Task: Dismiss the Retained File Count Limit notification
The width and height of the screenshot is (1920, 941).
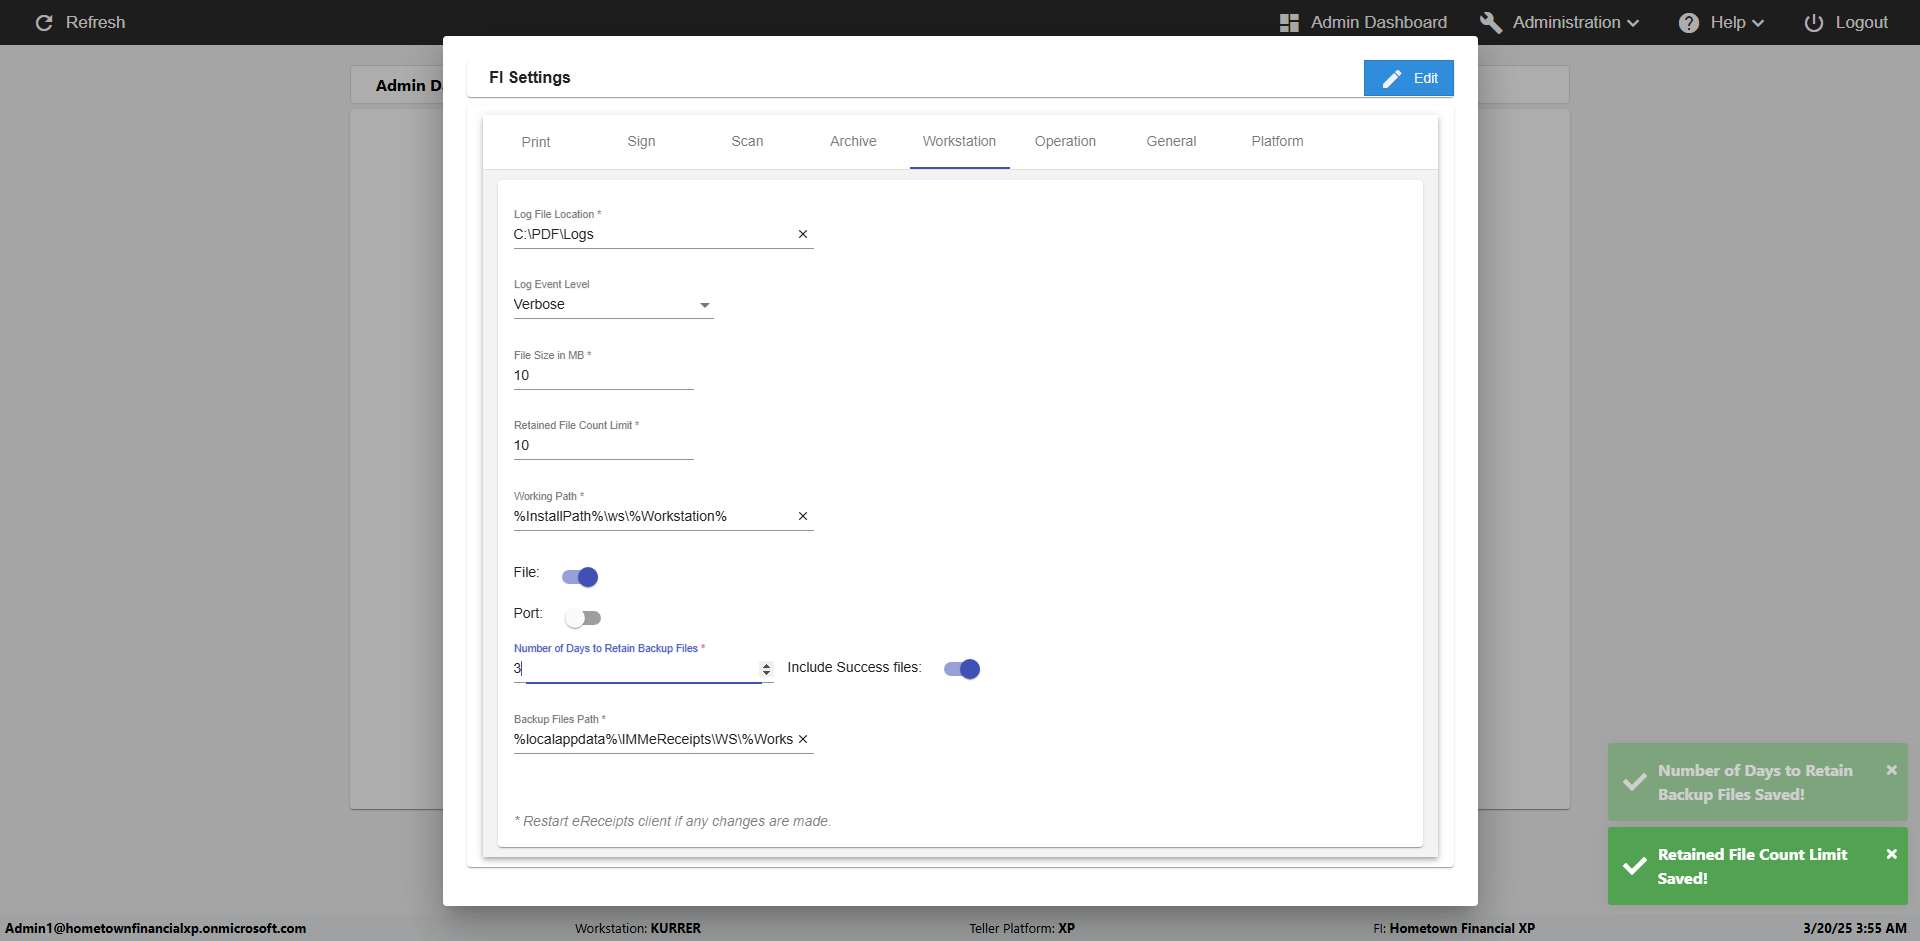Action: (1891, 854)
